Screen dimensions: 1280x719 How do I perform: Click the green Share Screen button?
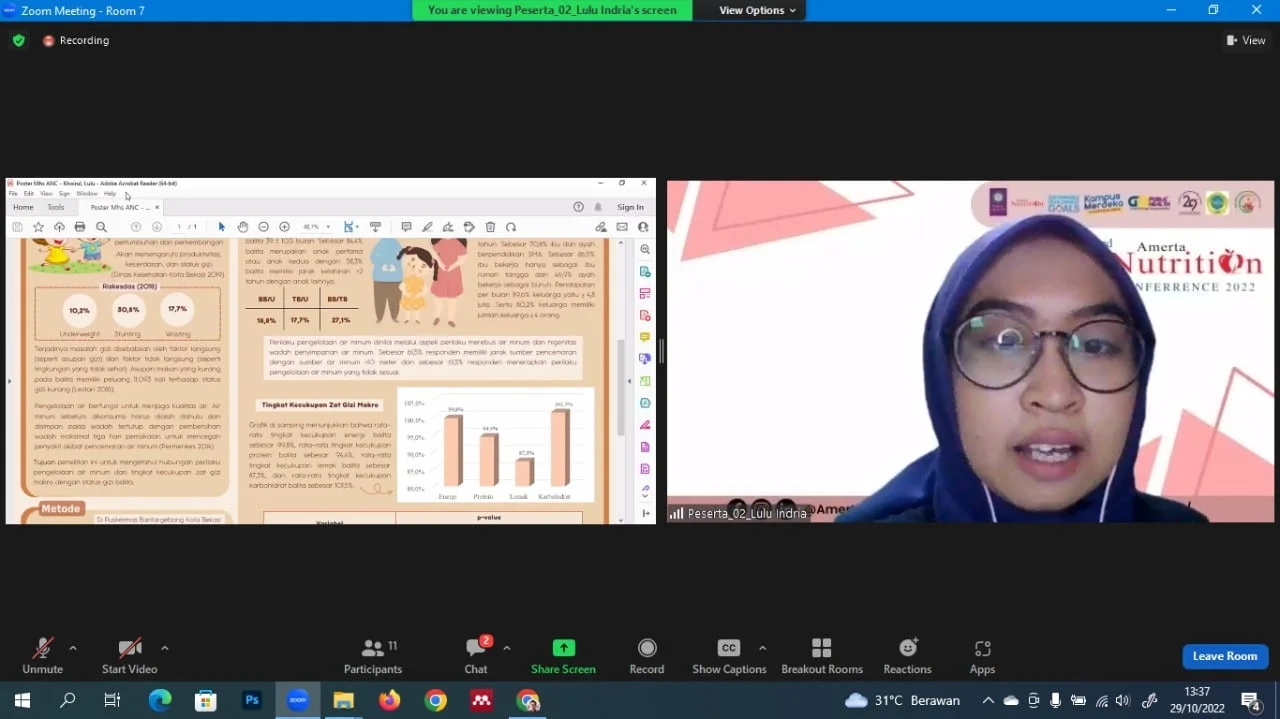point(563,656)
